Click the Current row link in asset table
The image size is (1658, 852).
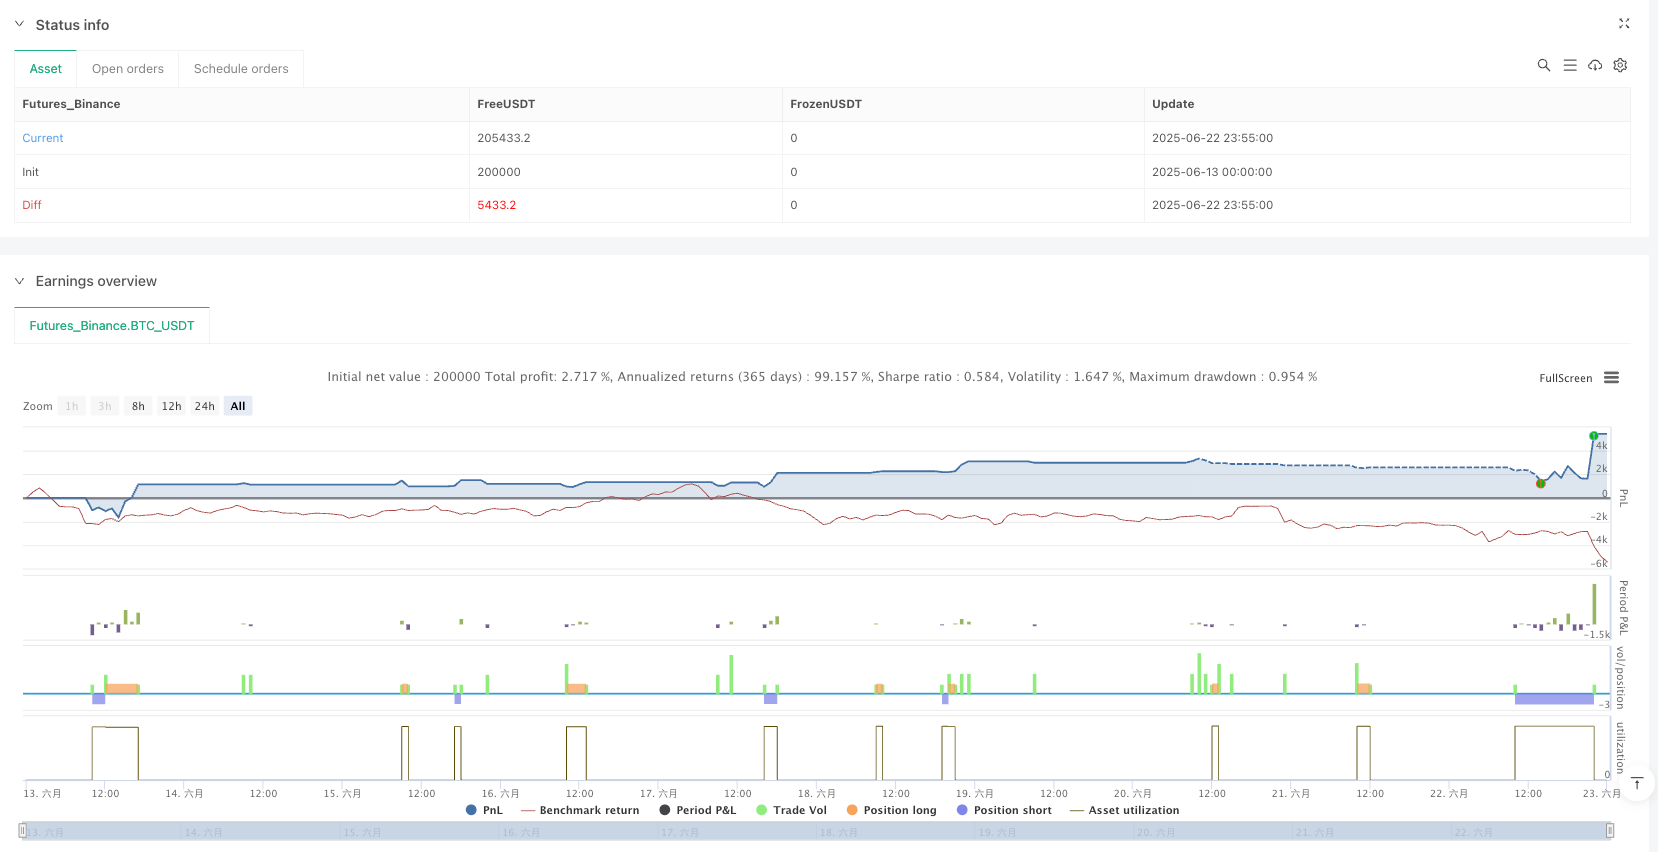[43, 138]
